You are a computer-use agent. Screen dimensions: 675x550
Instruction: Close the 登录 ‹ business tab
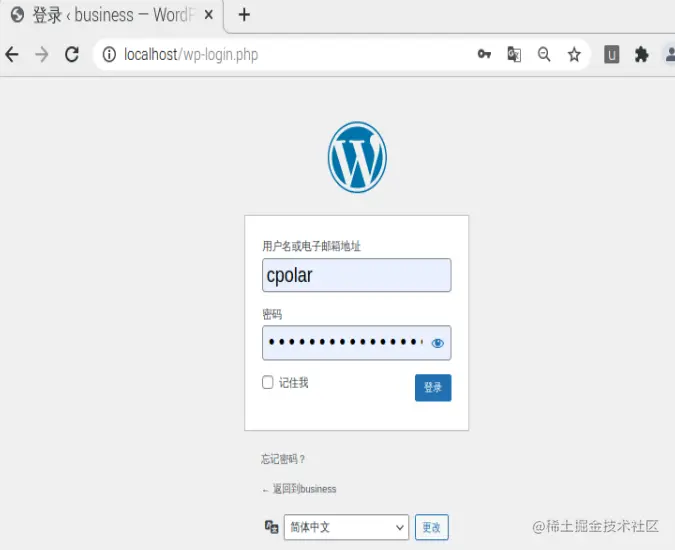tap(209, 15)
